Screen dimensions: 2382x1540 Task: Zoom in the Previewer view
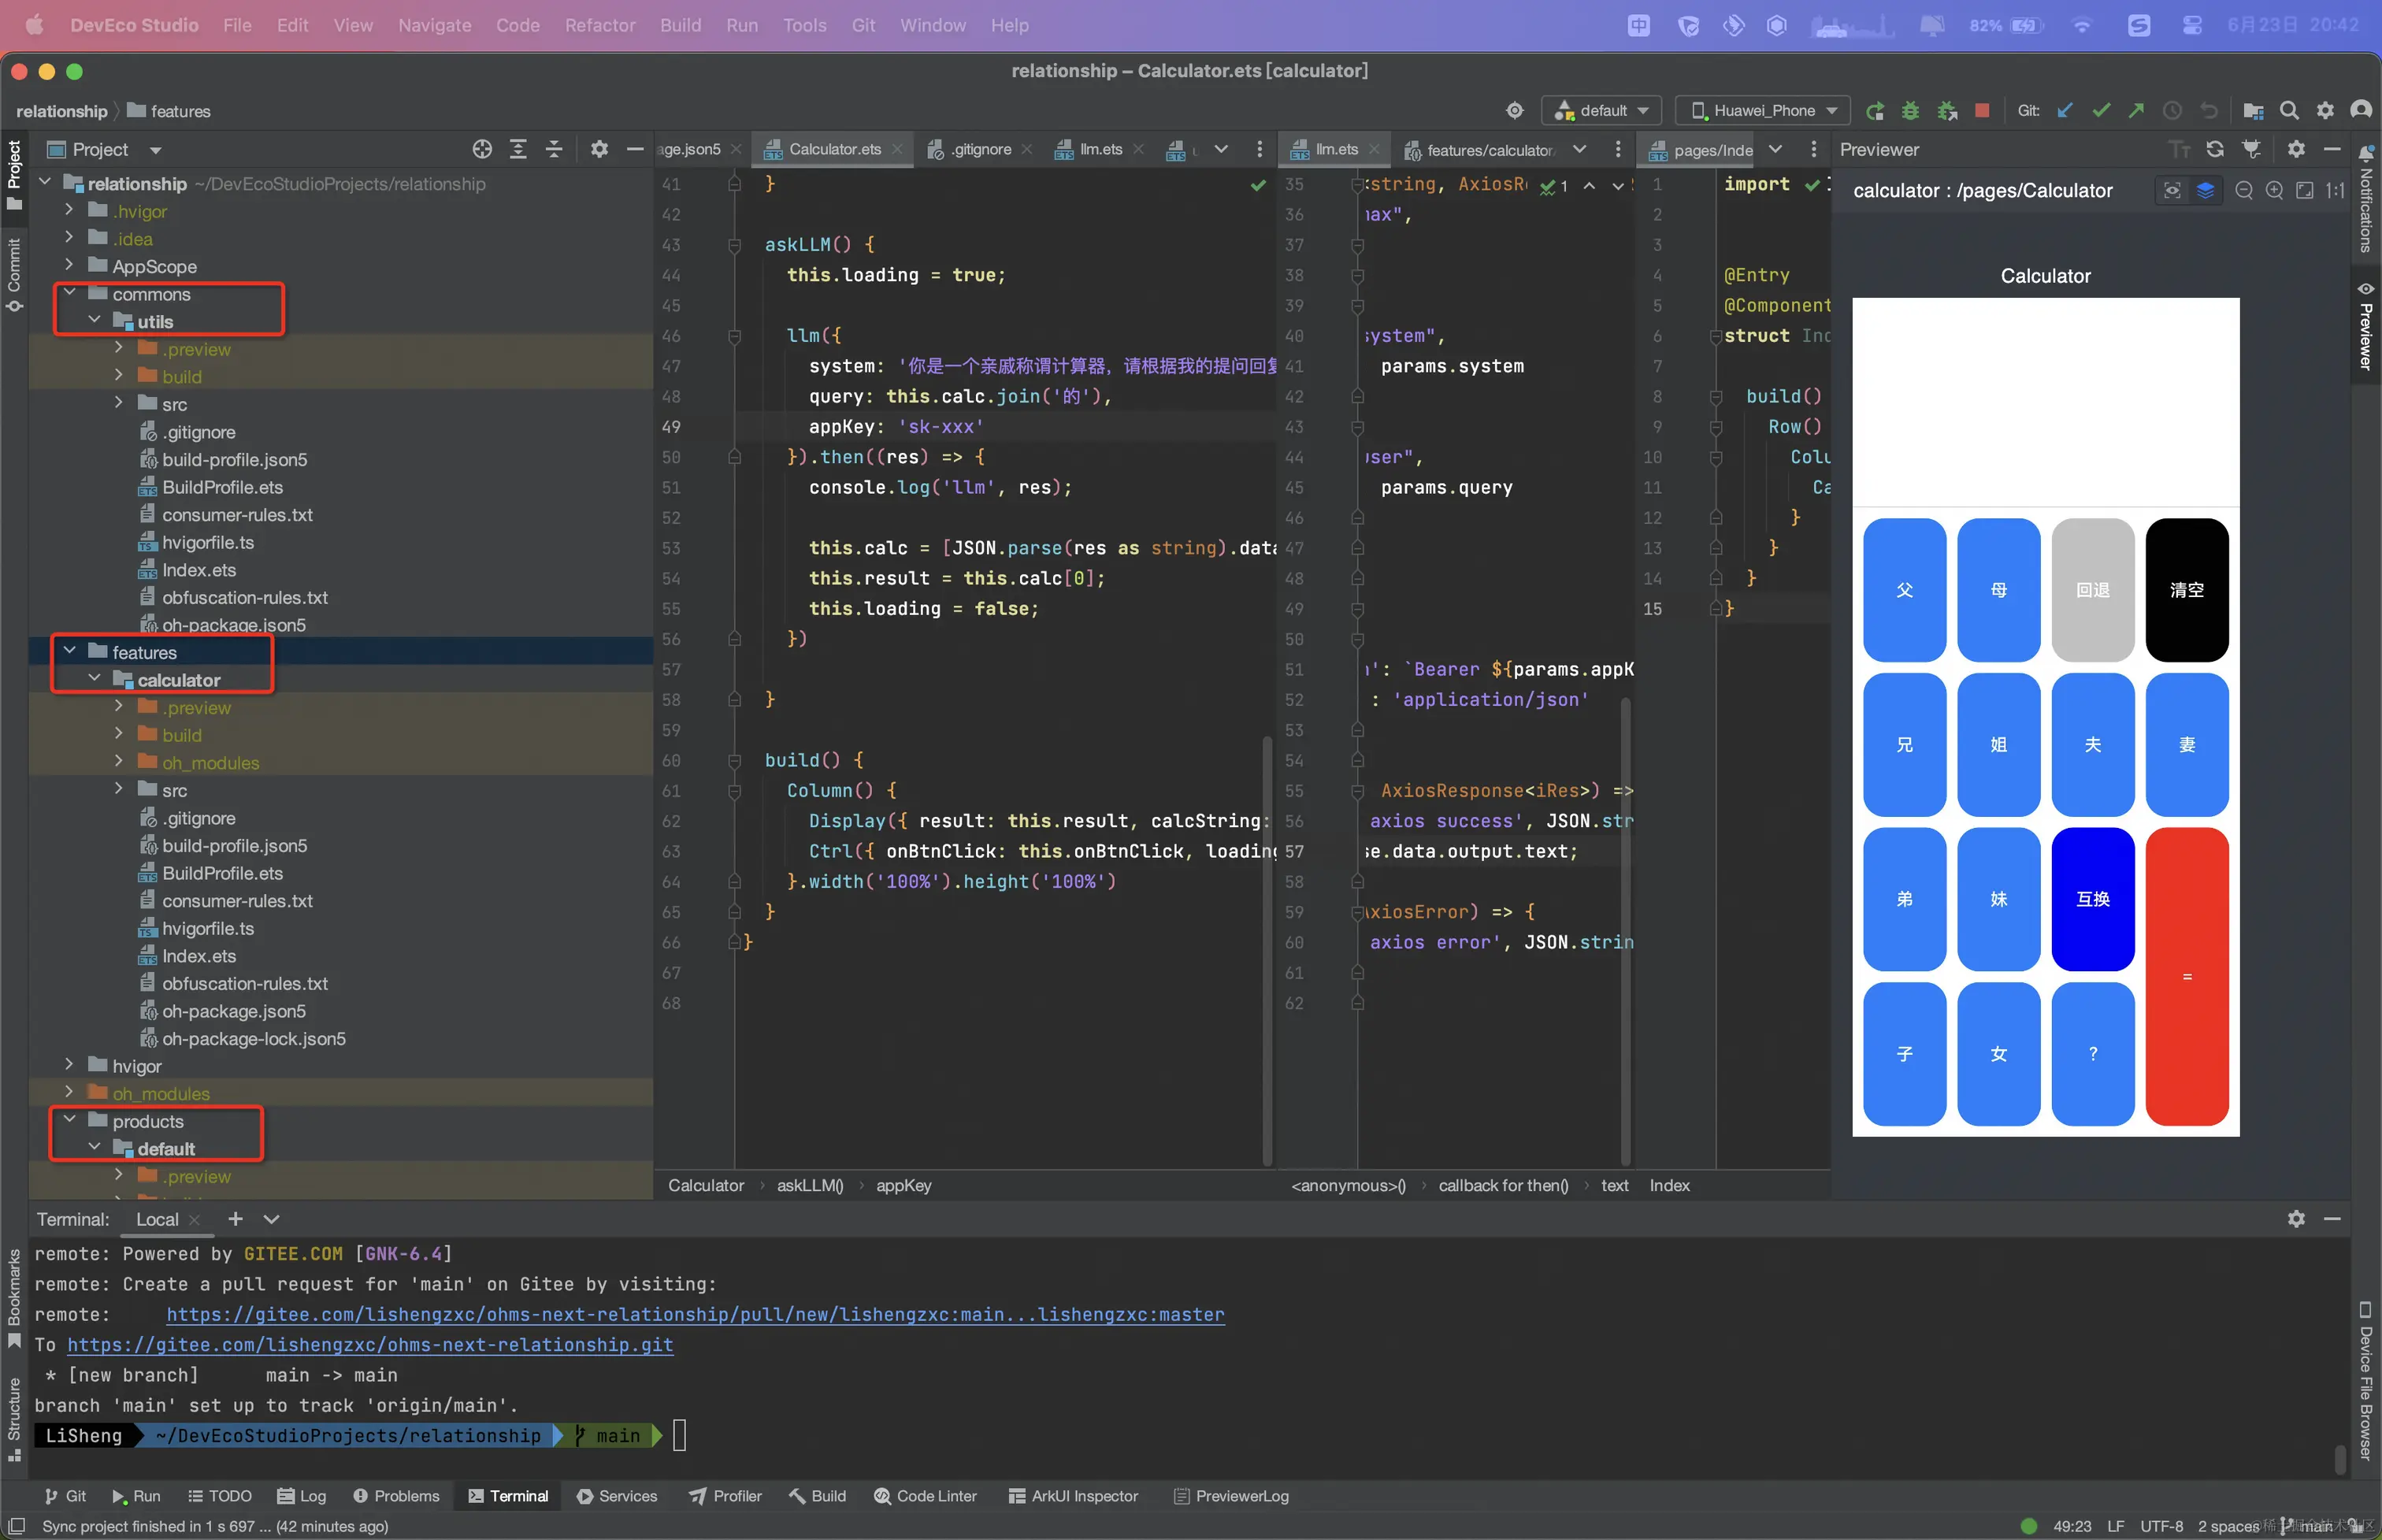click(2274, 190)
